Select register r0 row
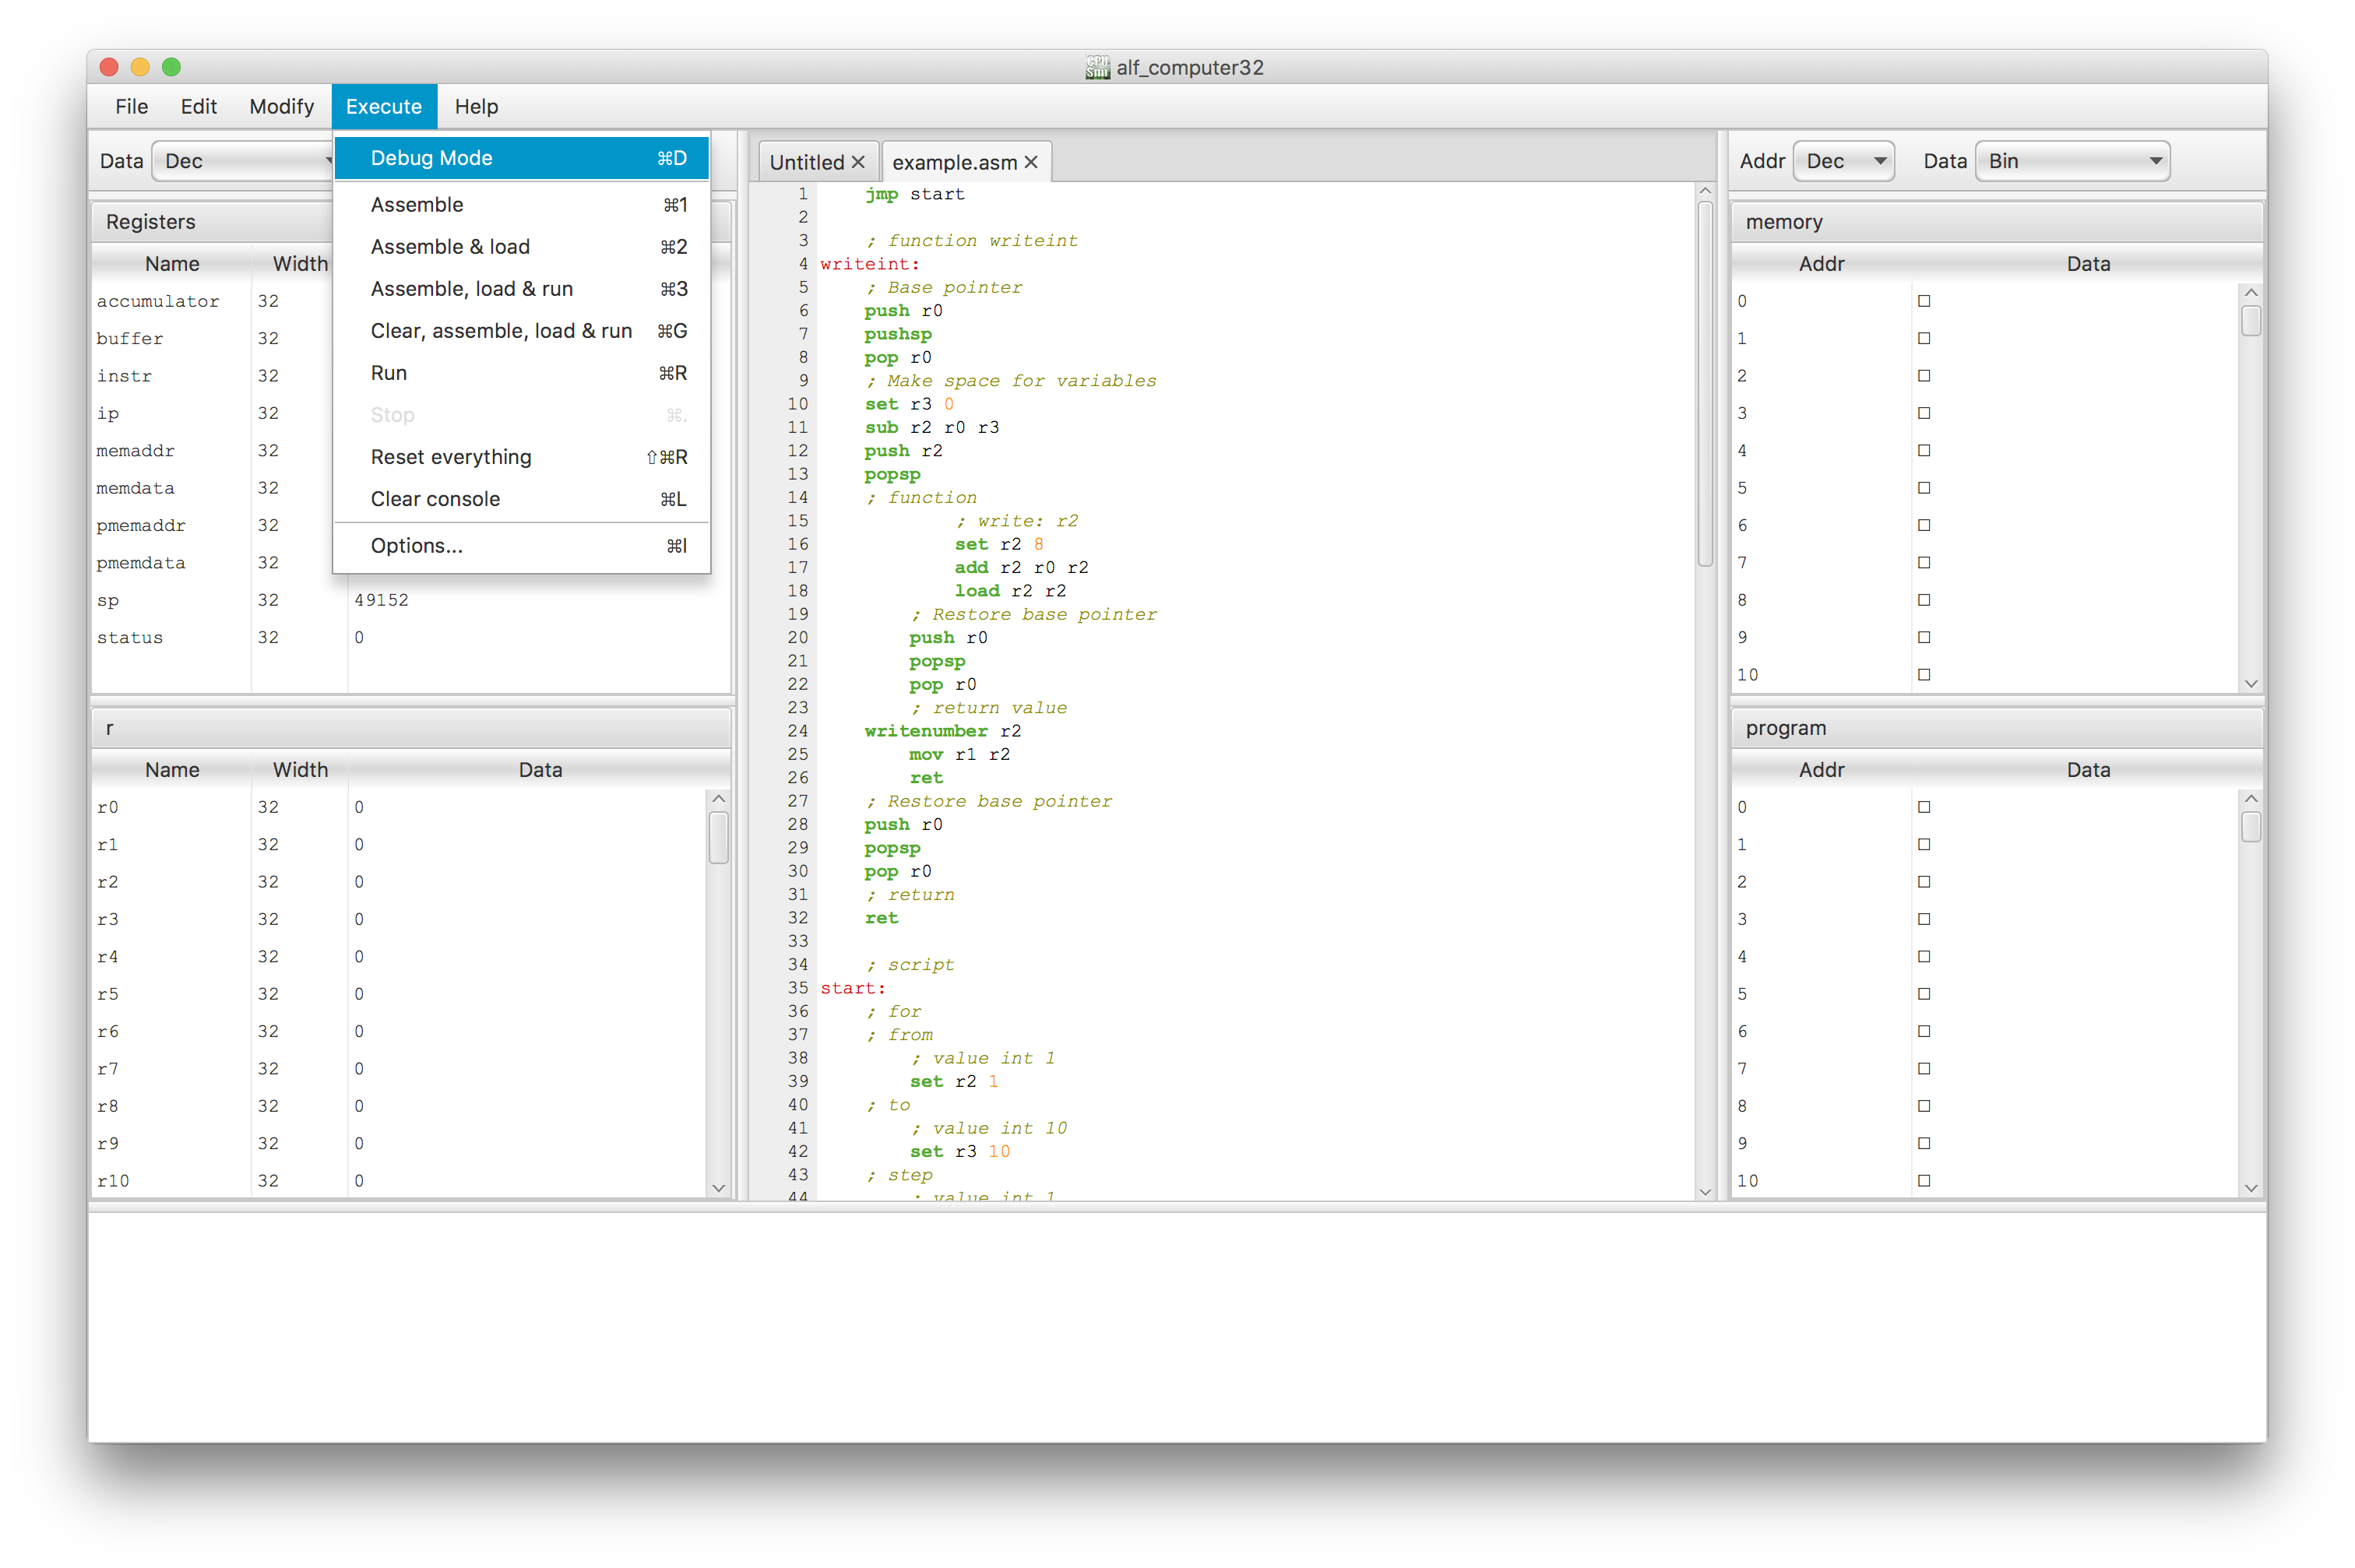The width and height of the screenshot is (2355, 1568). click(399, 807)
